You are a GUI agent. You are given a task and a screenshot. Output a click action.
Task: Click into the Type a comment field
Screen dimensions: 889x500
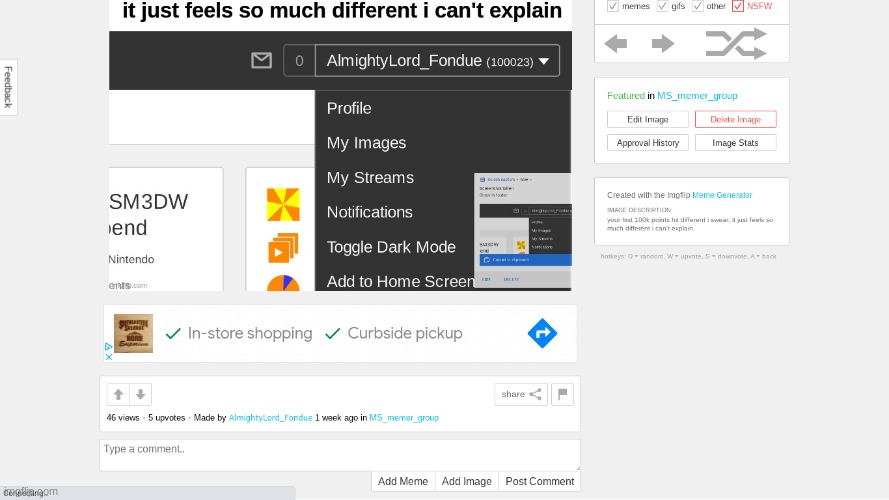(339, 454)
